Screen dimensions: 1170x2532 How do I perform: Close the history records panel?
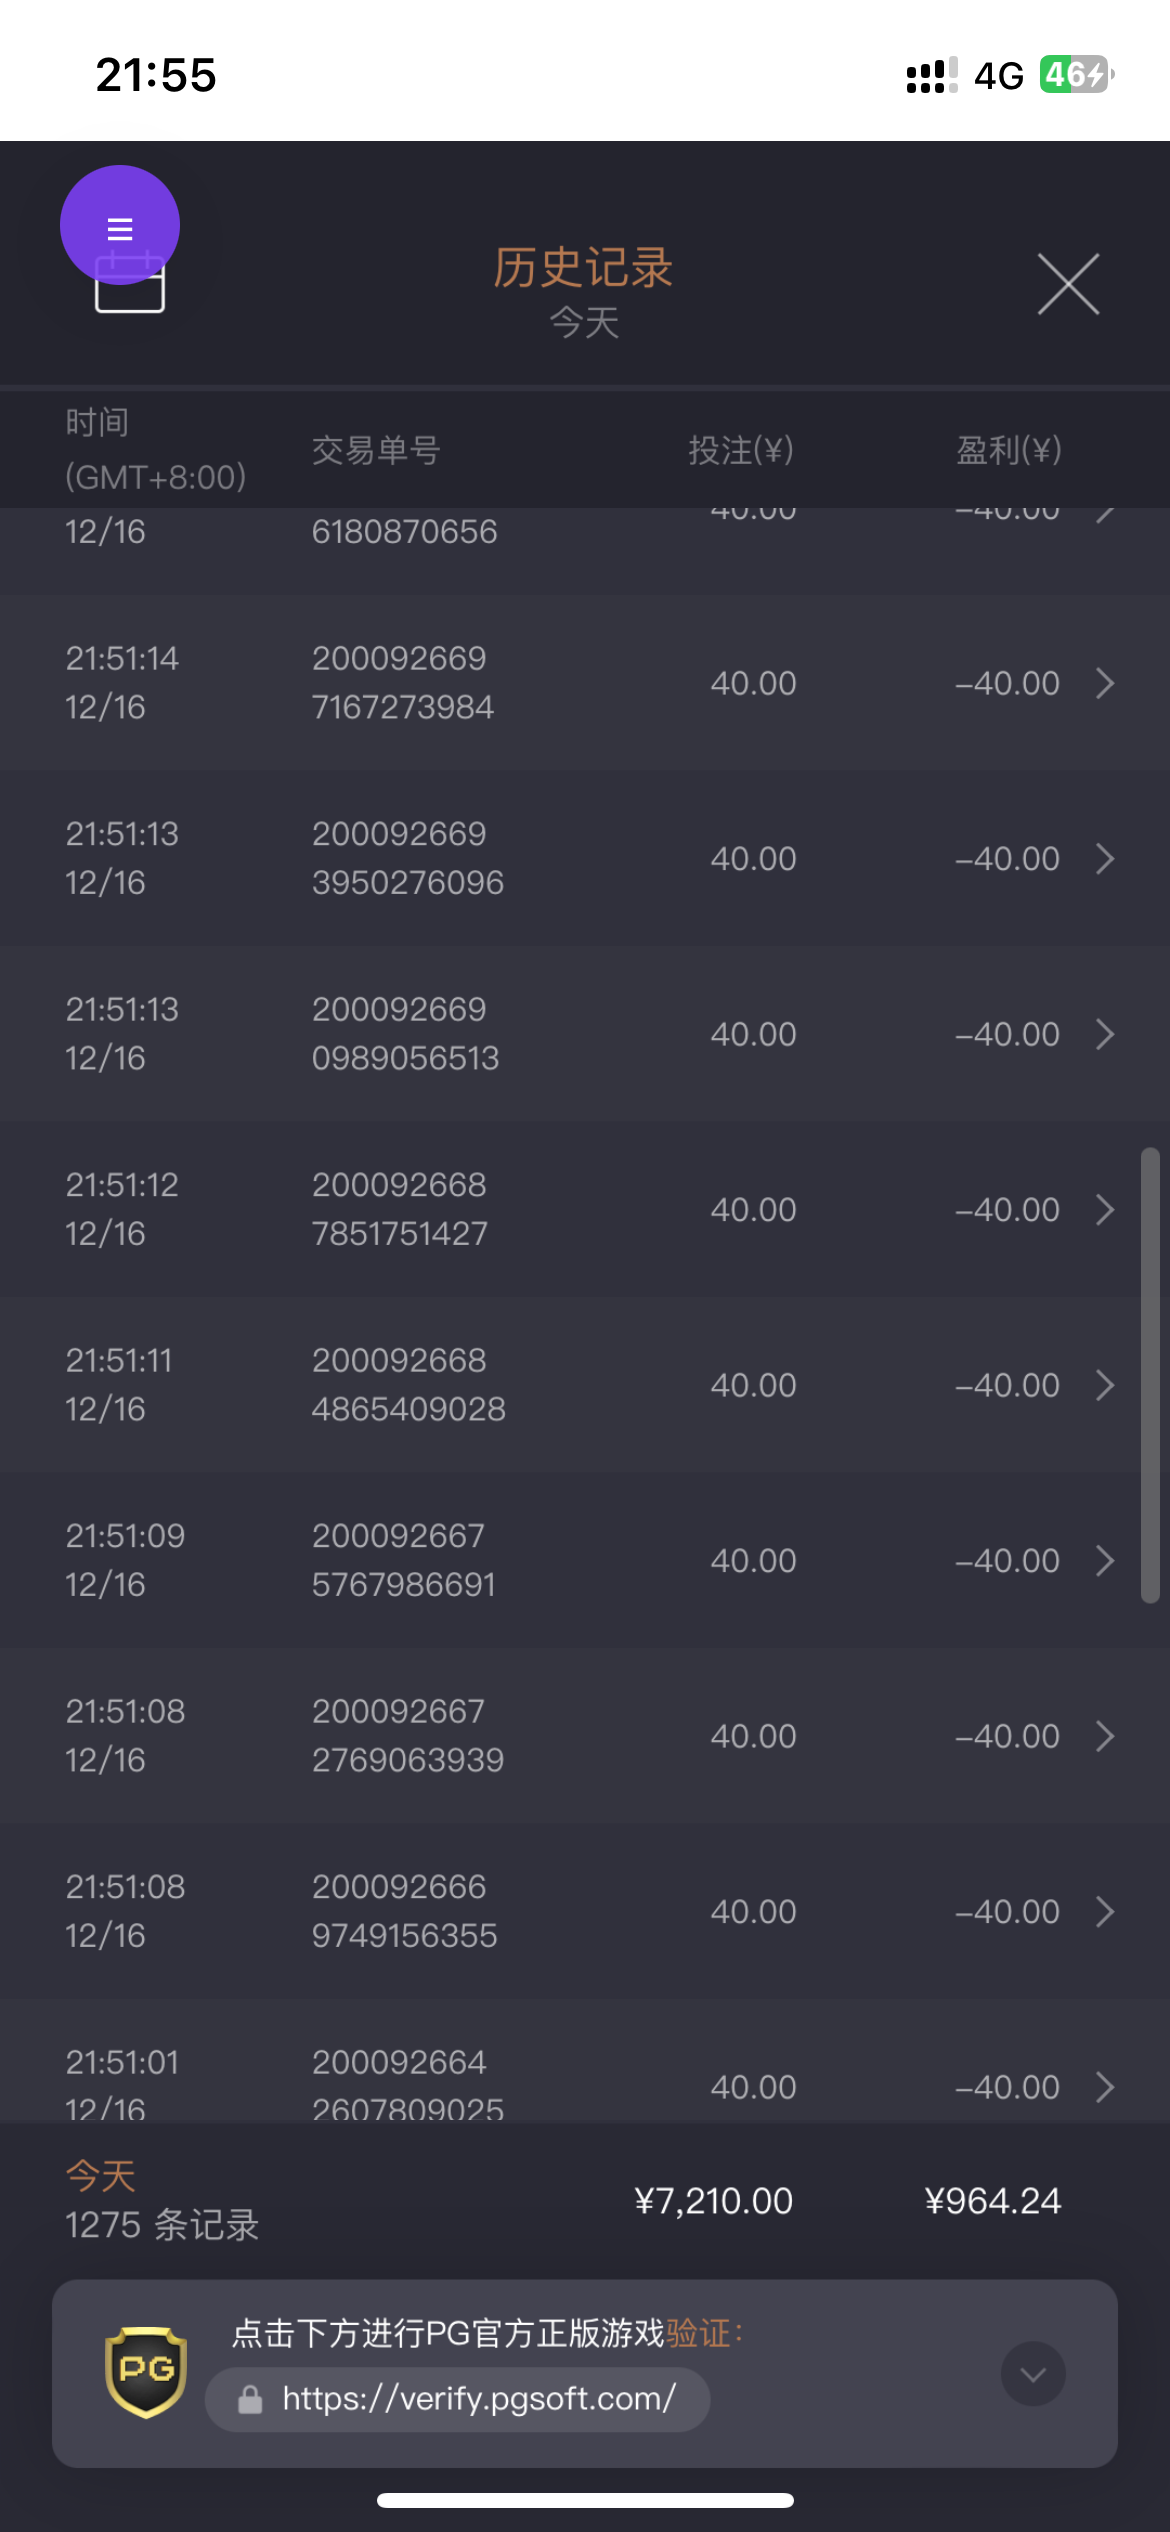coord(1068,284)
